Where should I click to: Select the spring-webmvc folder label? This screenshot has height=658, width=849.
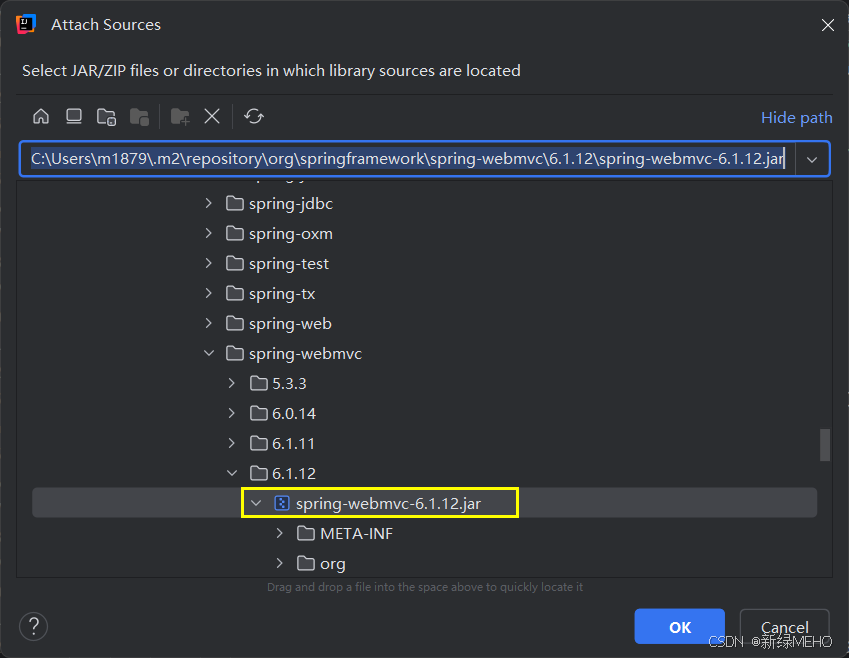305,354
